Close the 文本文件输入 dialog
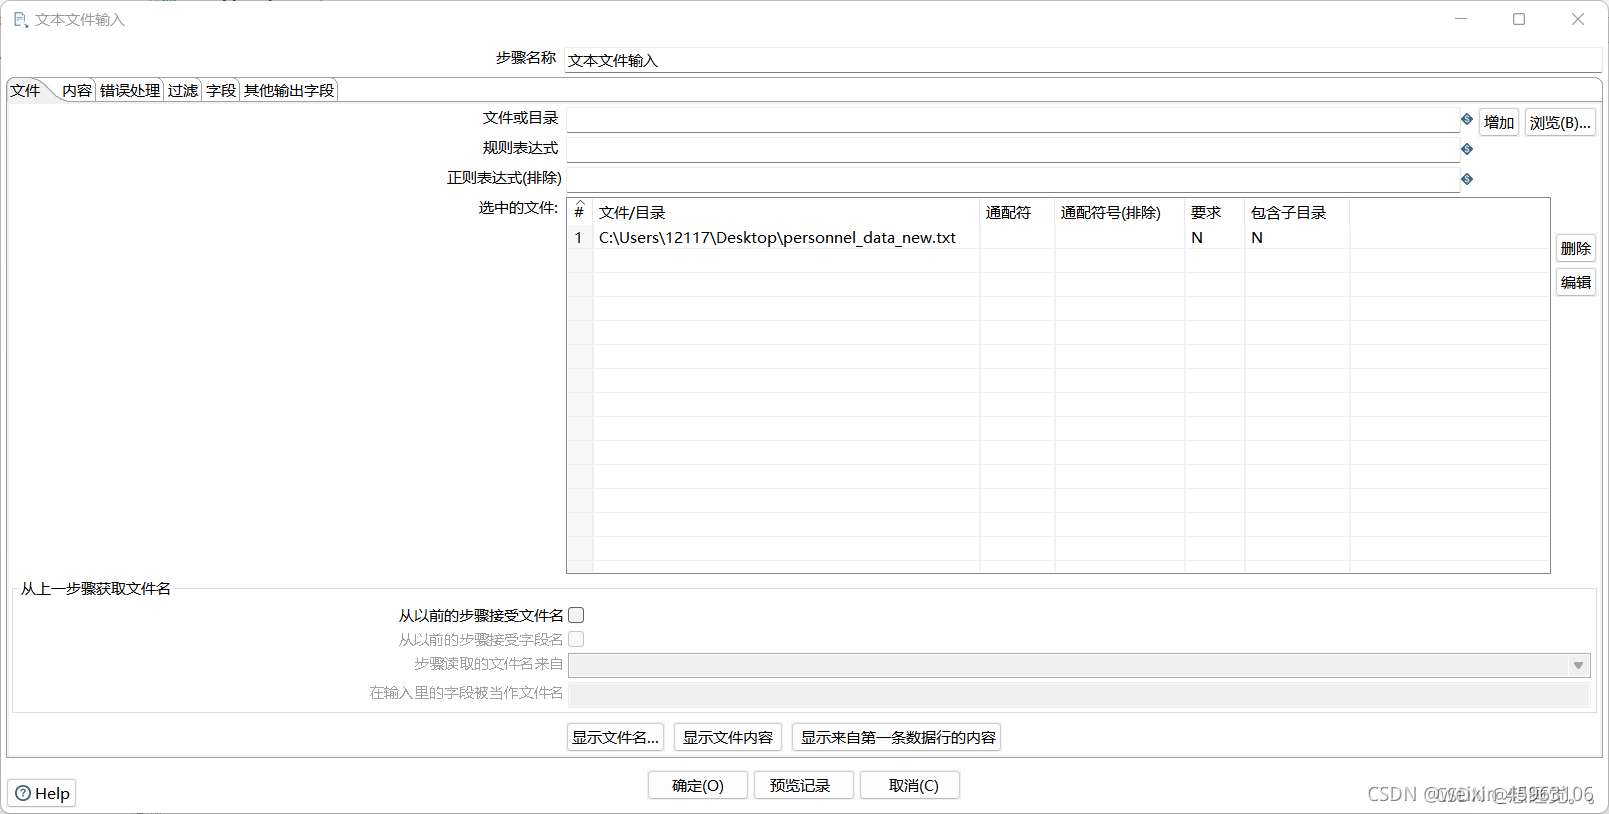 [x=1578, y=19]
